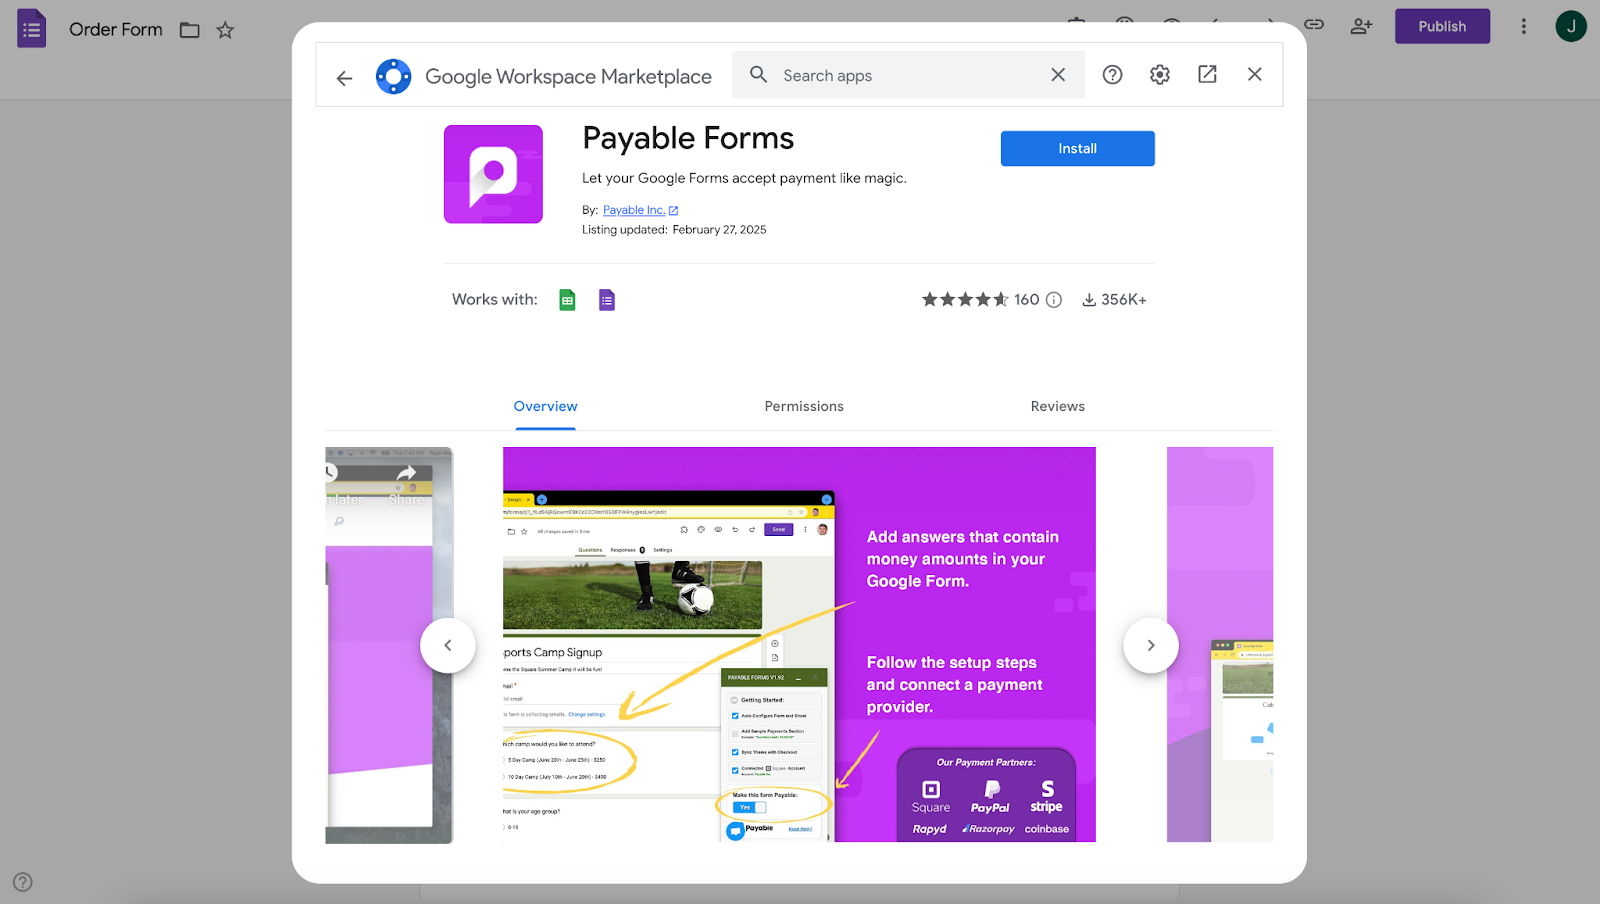Click the 'Listing updated: February 27, 2025' text

[674, 230]
